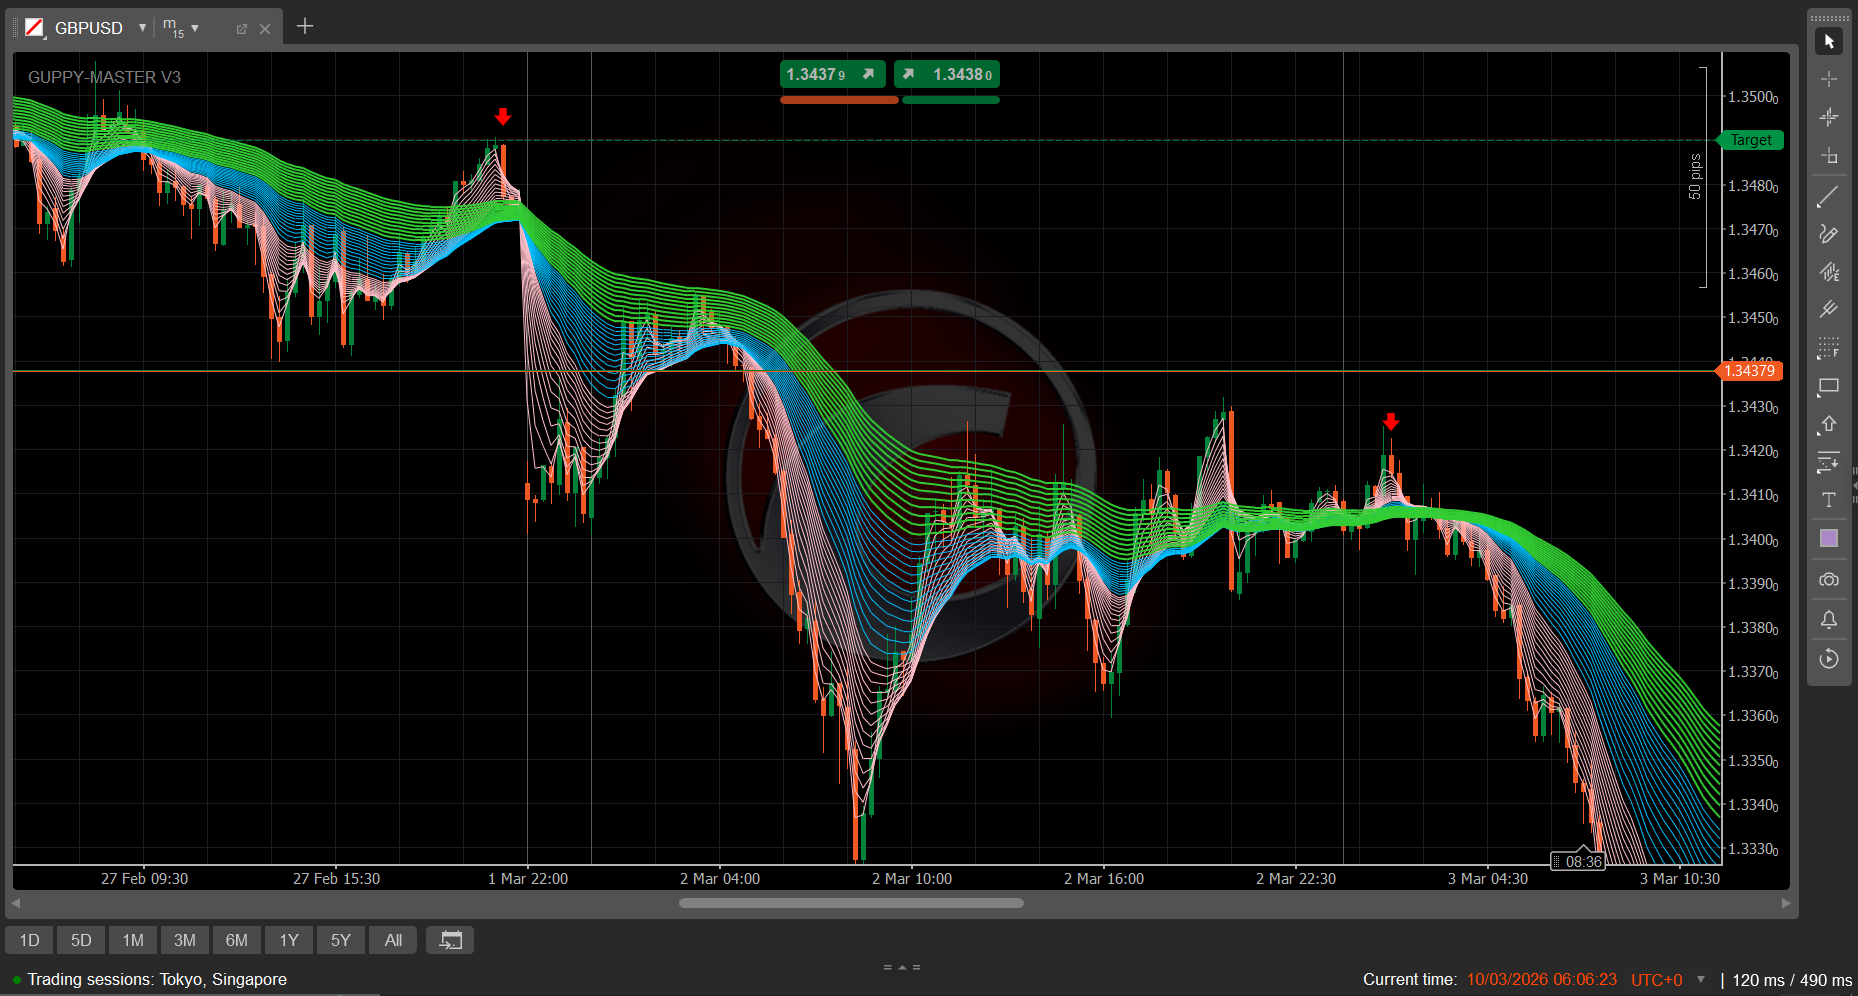This screenshot has width=1858, height=996.
Task: Expand the UTC+0 timezone selector
Action: pos(1700,980)
